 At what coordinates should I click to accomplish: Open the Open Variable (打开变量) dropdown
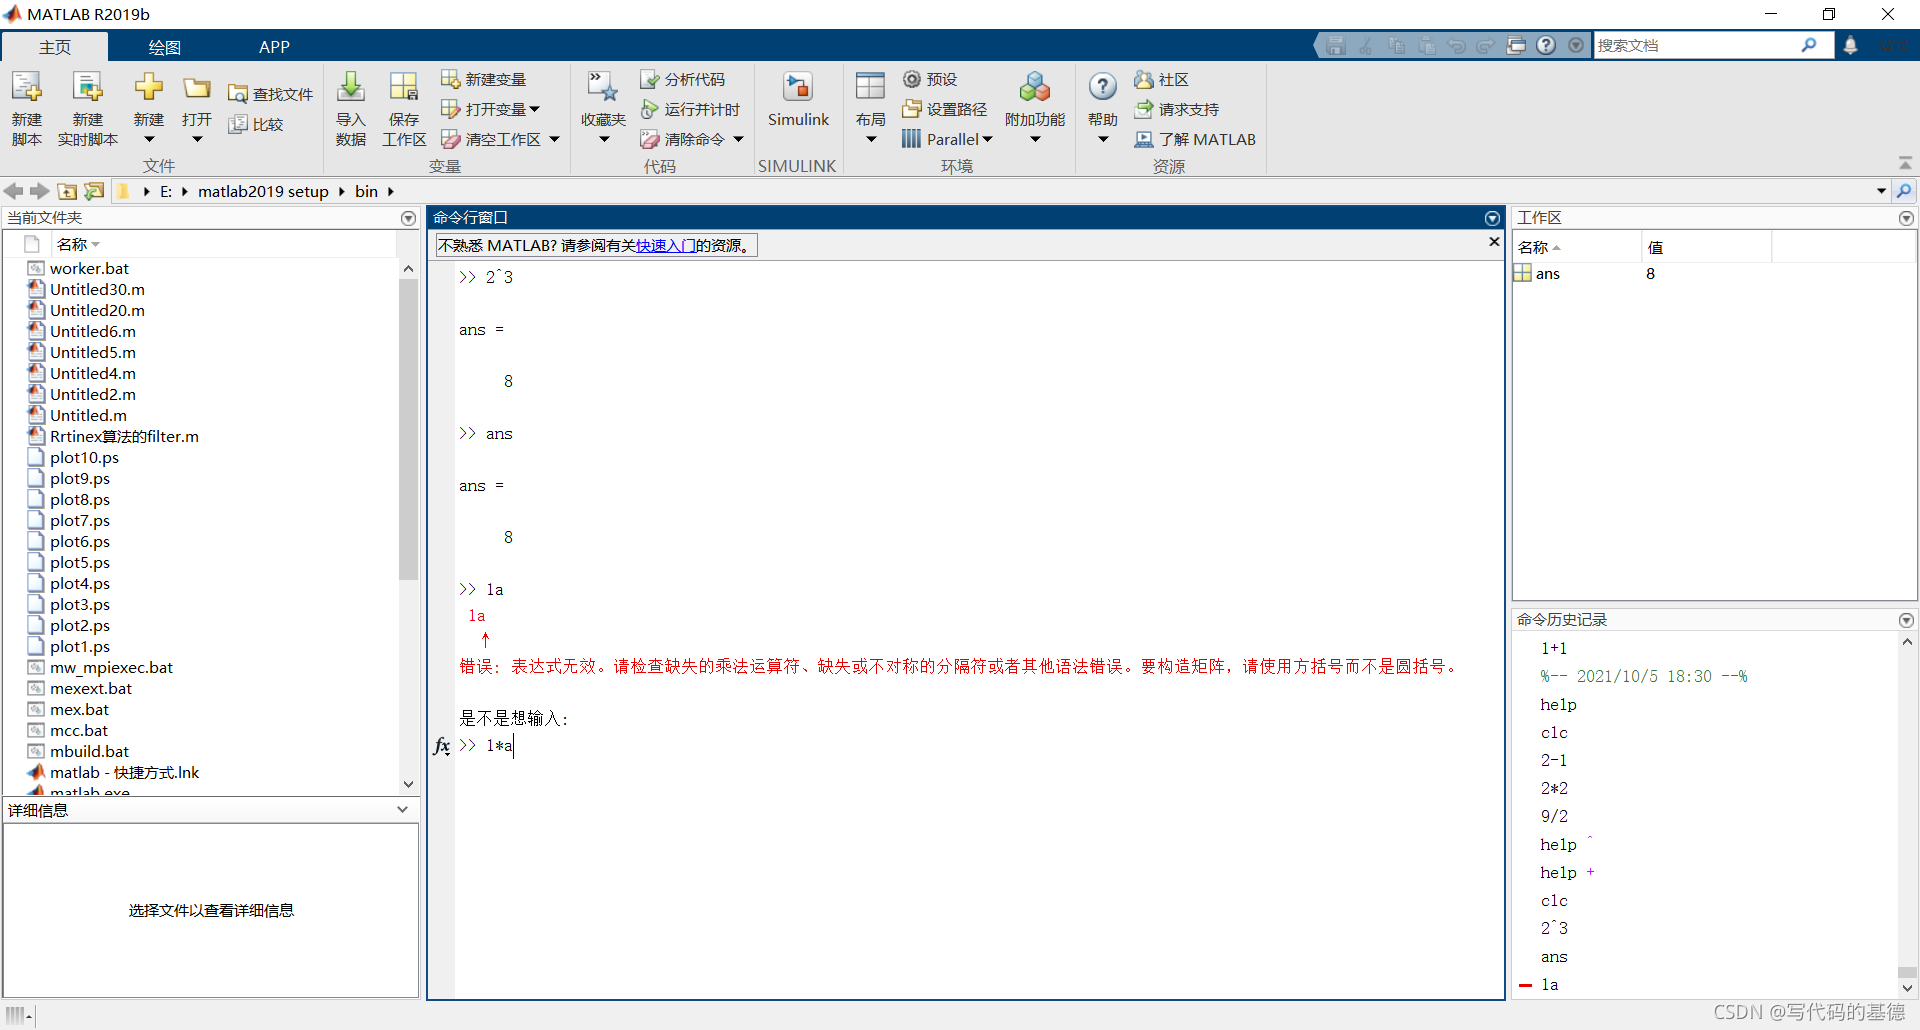click(491, 109)
